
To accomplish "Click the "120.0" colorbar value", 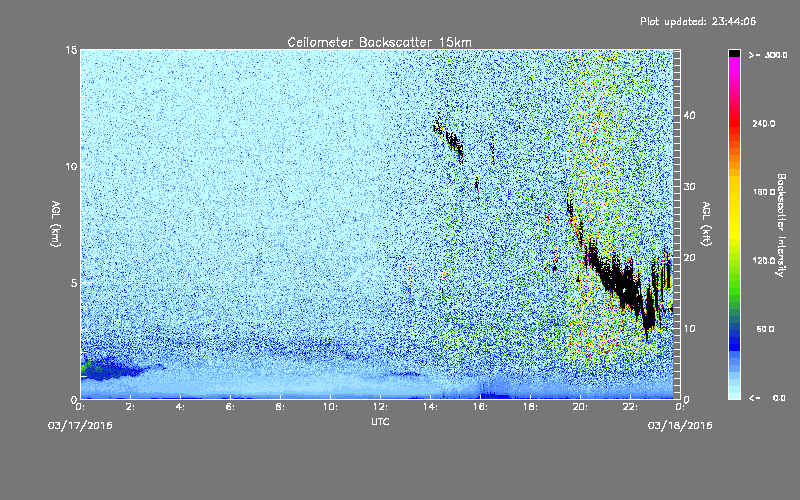I will (x=764, y=260).
